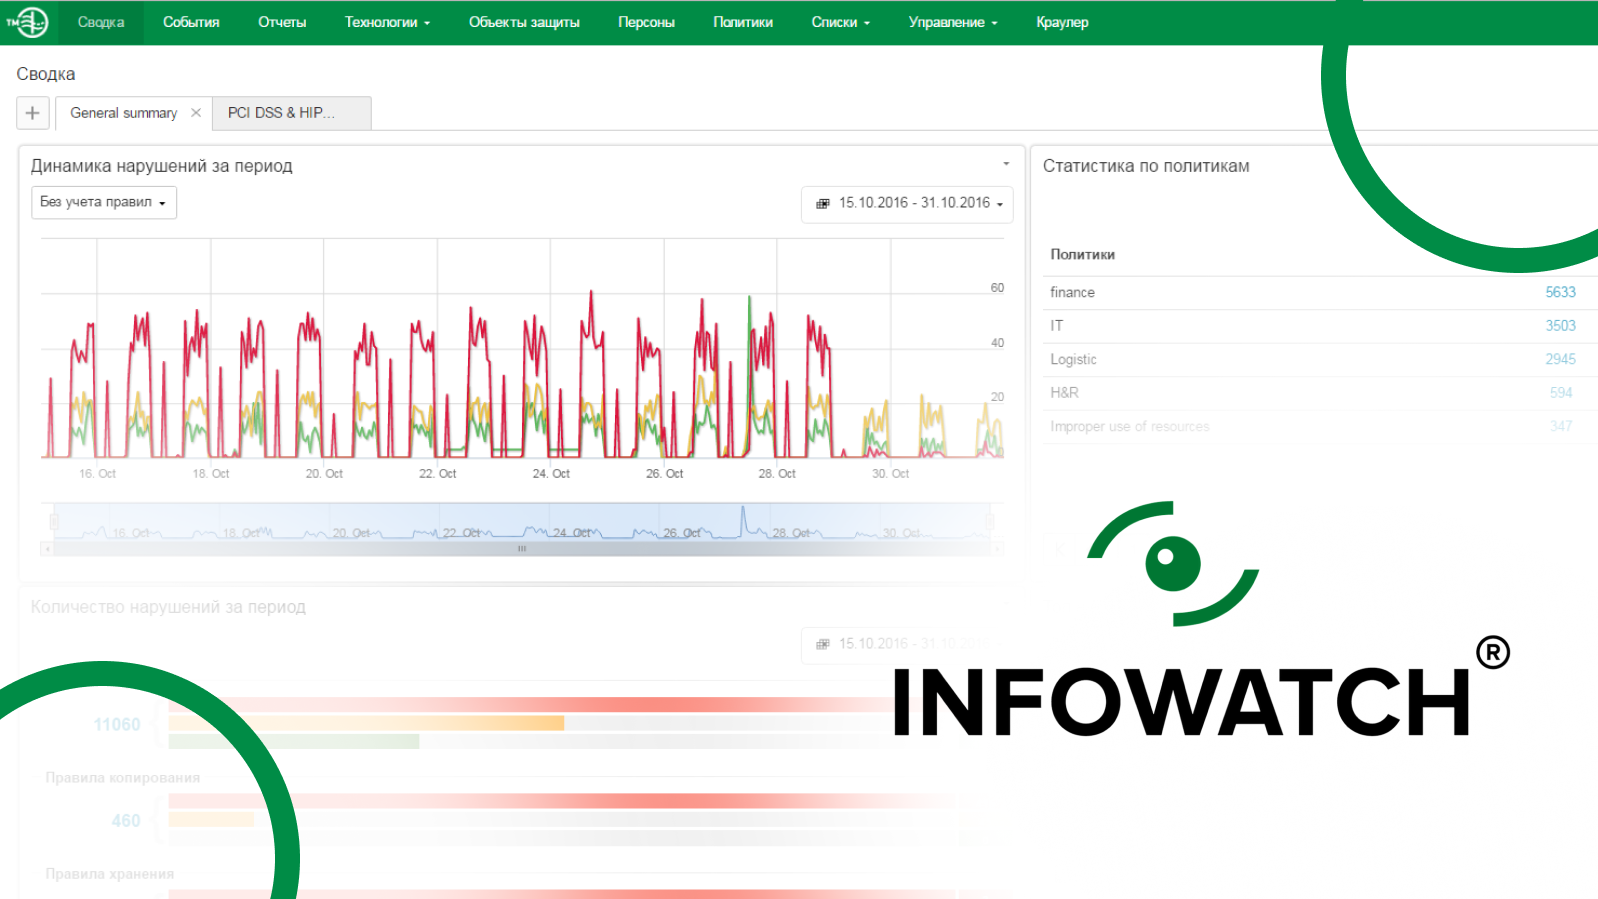The height and width of the screenshot is (899, 1598).
Task: Click the 11060 violations count
Action: 117,724
